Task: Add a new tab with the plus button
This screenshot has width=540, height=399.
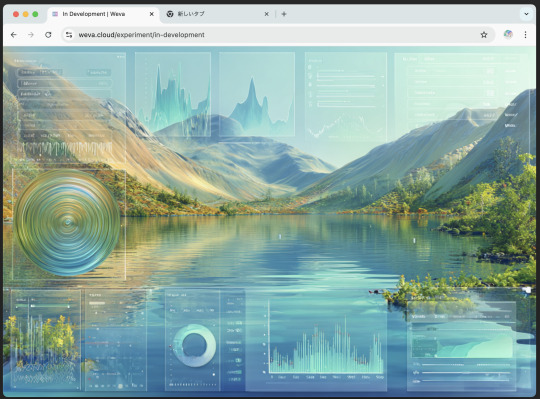Action: point(284,14)
